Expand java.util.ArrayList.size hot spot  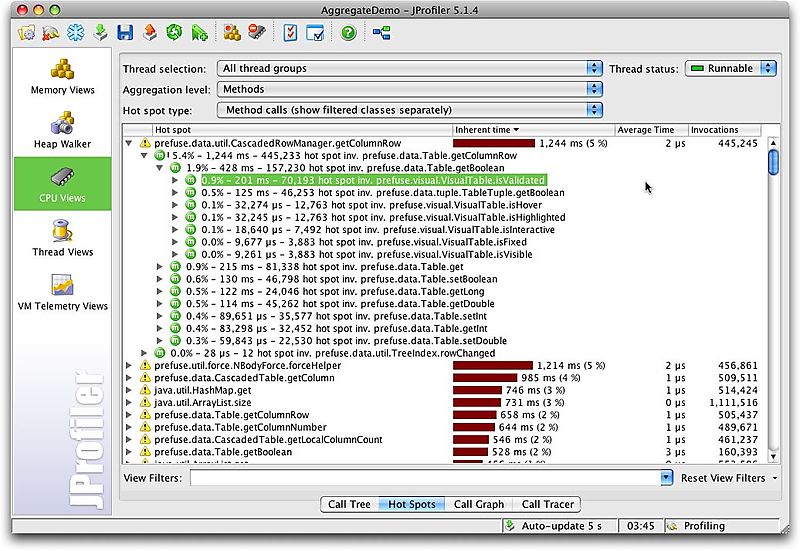pyautogui.click(x=129, y=403)
